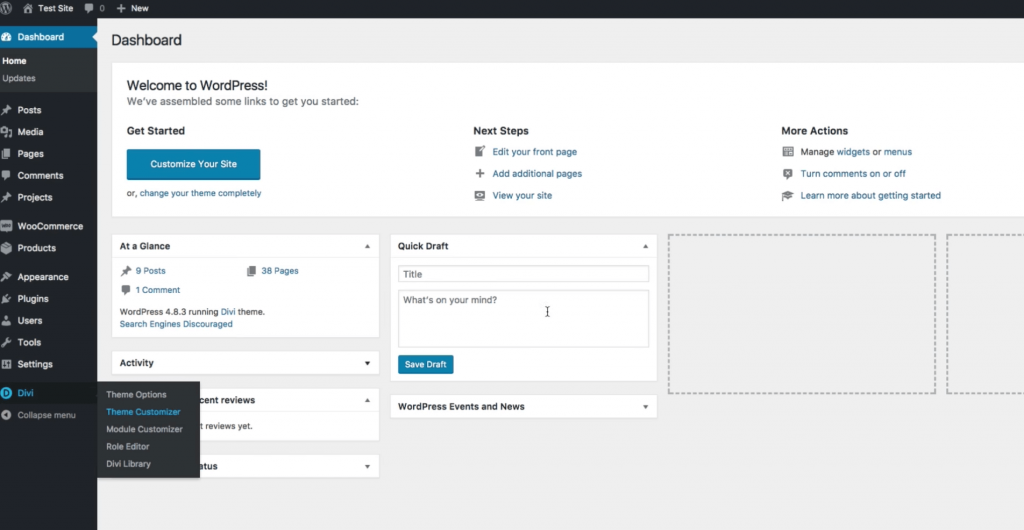Click the What's on your mind text area
Image resolution: width=1024 pixels, height=530 pixels.
point(523,319)
